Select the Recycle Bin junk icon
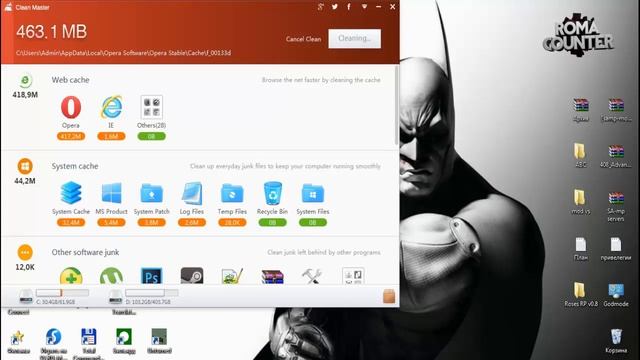The height and width of the screenshot is (360, 640). point(272,193)
